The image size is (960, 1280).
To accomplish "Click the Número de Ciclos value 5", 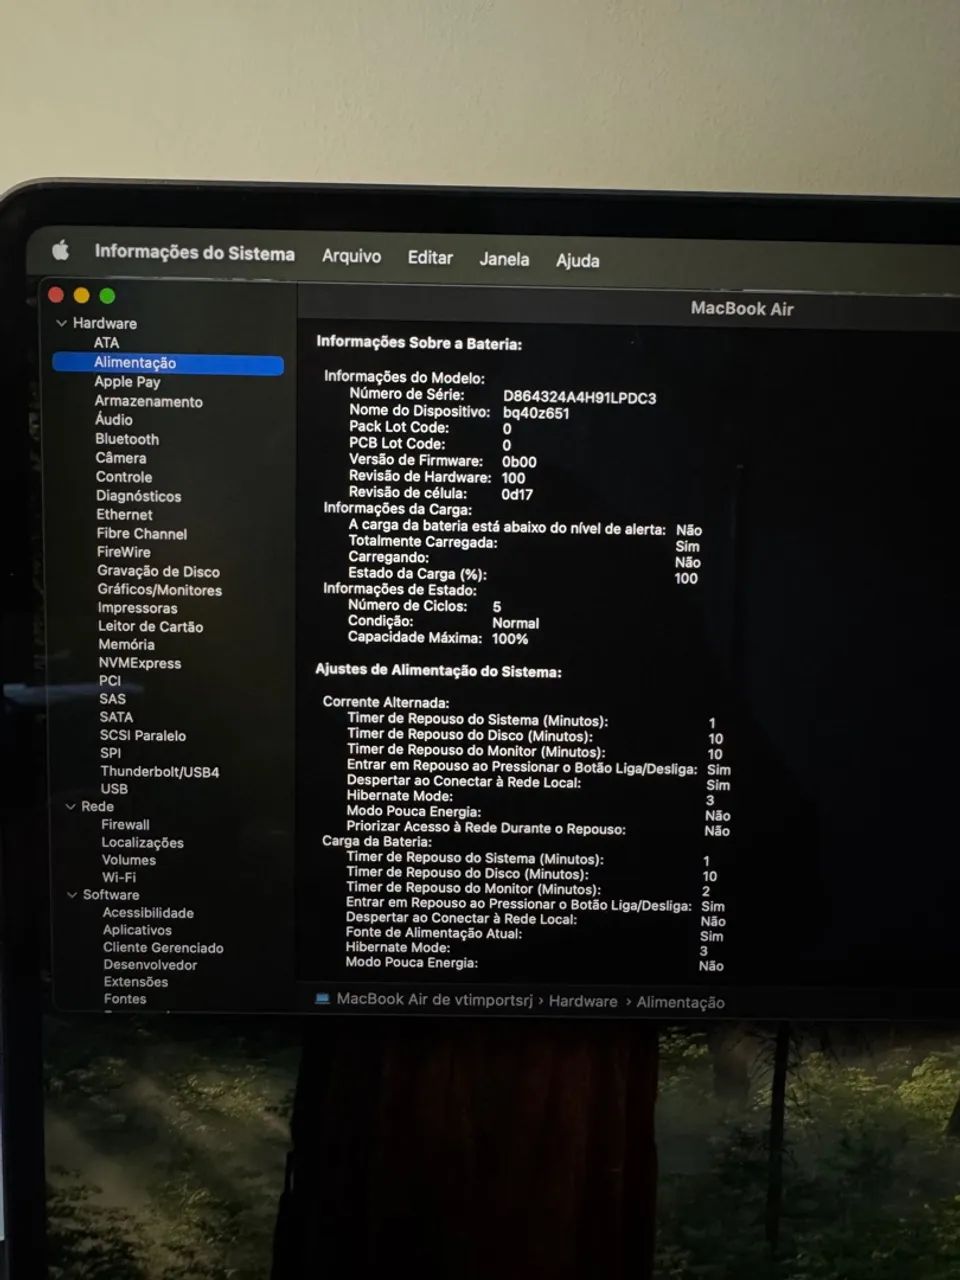I will pos(497,607).
